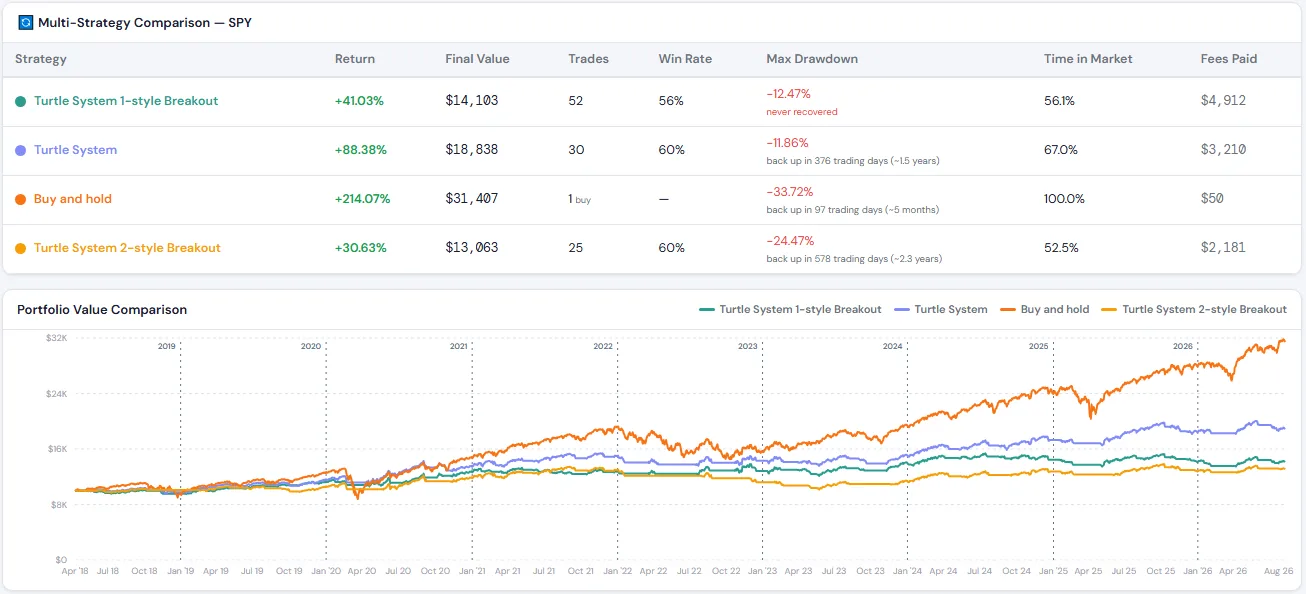Click the yellow dot beside Turtle System 2-style Breakout
This screenshot has height=594, width=1306.
point(21,249)
